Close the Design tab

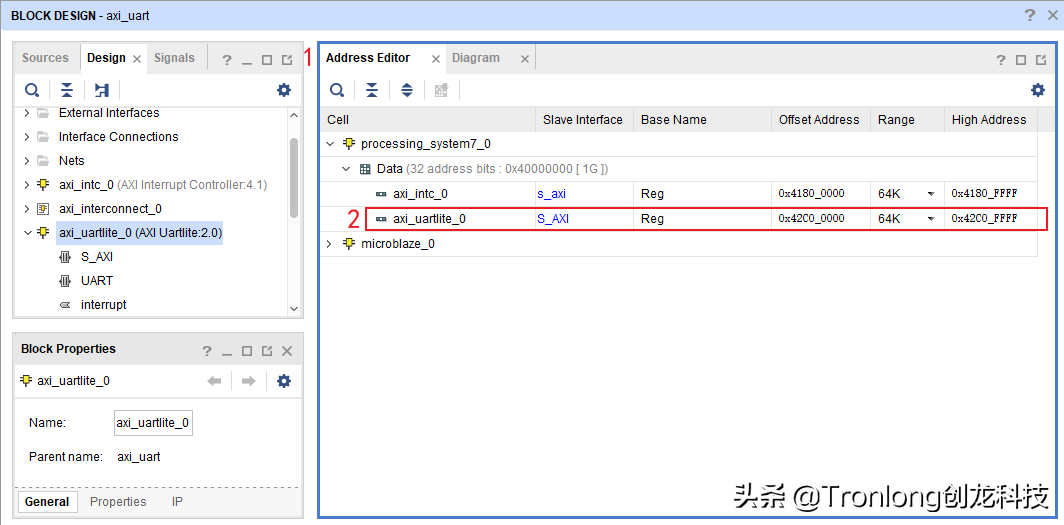point(136,59)
